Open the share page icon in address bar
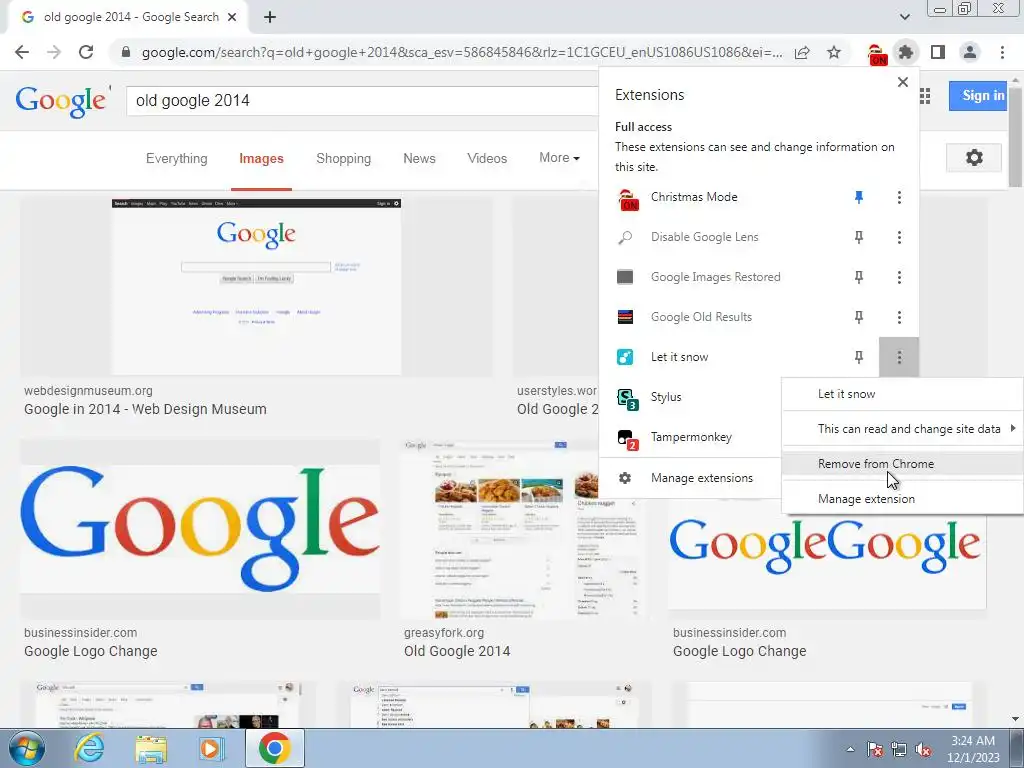The height and width of the screenshot is (768, 1024). 802,52
